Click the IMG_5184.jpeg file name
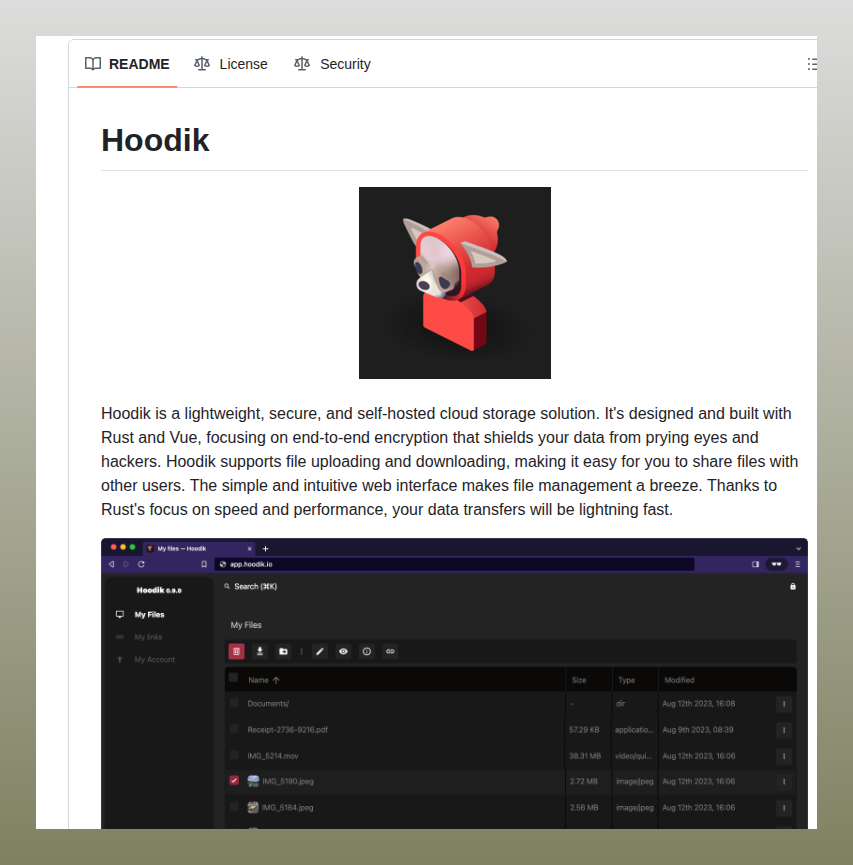 (287, 808)
